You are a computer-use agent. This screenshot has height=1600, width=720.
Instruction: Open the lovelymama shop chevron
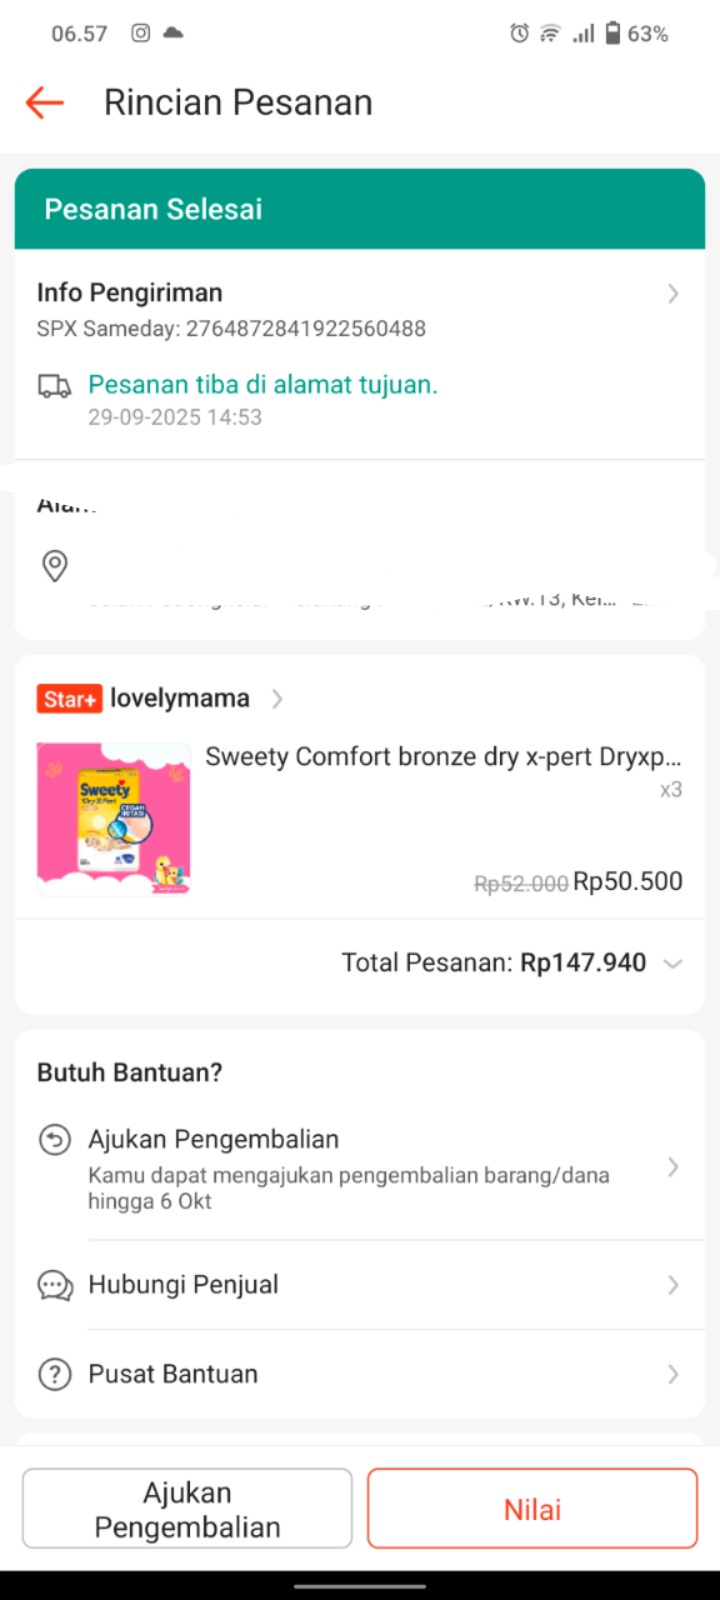point(277,699)
